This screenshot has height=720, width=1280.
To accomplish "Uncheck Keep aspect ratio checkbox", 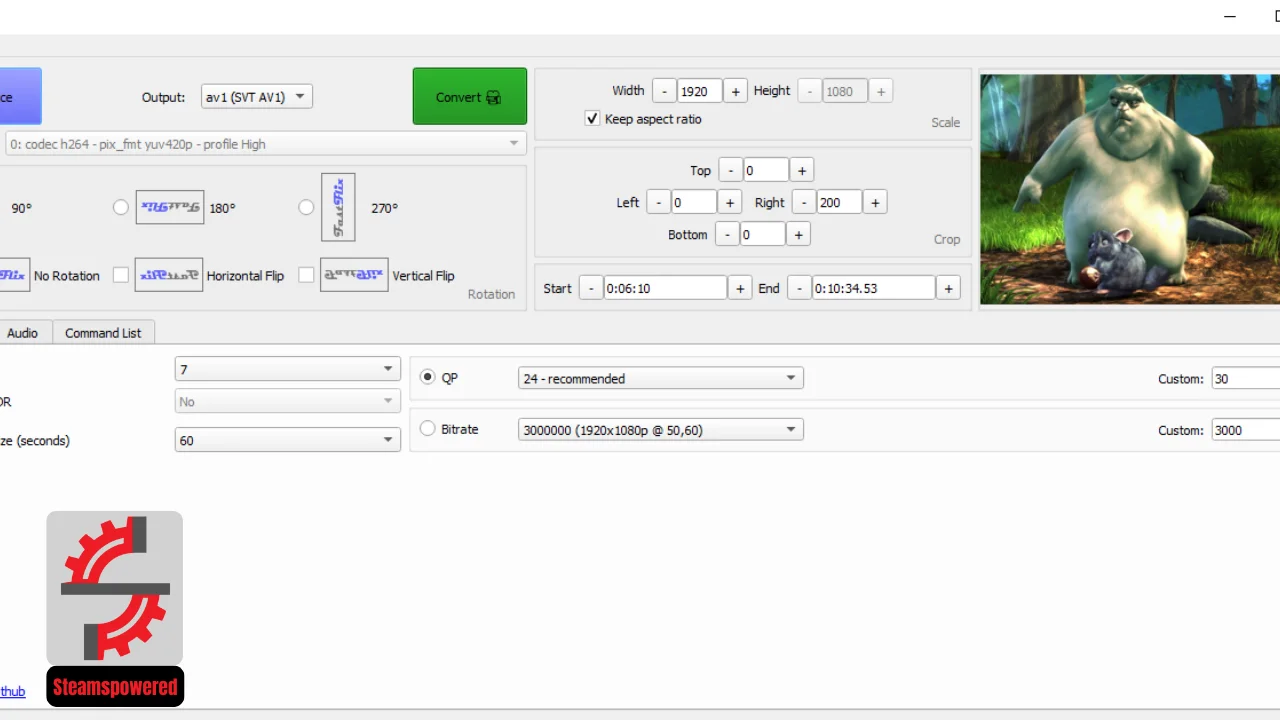I will pyautogui.click(x=592, y=118).
